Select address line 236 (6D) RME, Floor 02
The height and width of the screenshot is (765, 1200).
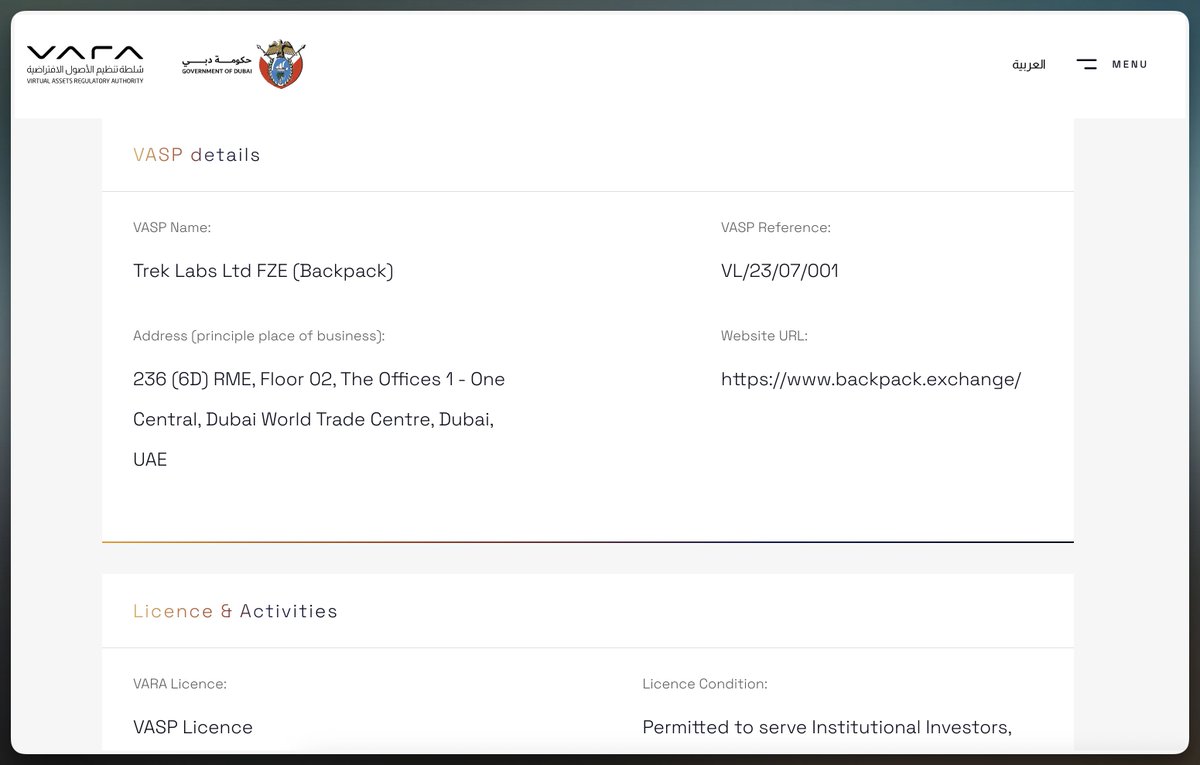[x=319, y=380]
